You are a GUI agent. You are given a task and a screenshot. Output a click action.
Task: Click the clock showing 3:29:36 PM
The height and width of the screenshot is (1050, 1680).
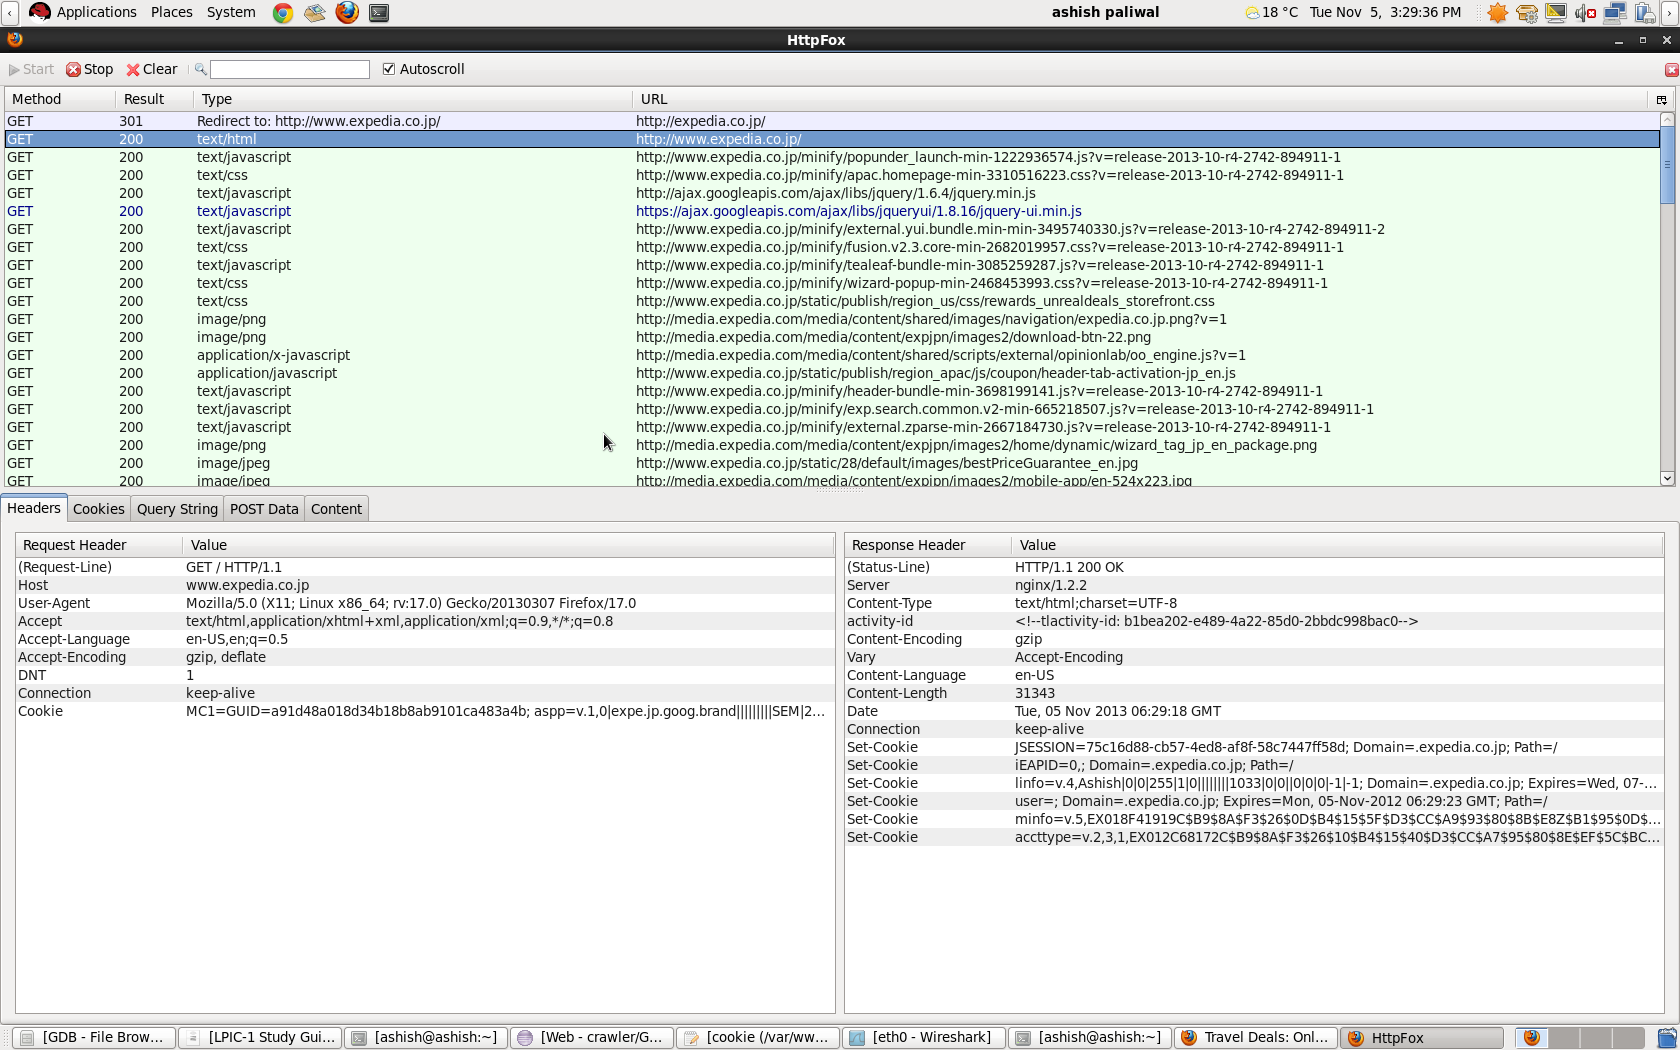[x=1385, y=12]
